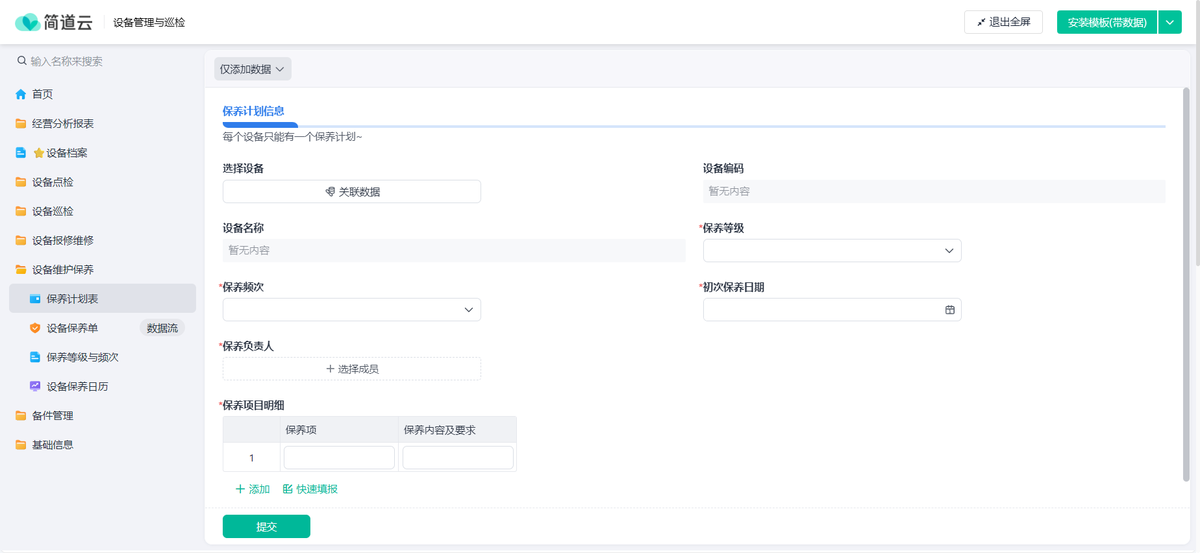Click the 保养计划表 form icon
The image size is (1200, 553).
35,299
